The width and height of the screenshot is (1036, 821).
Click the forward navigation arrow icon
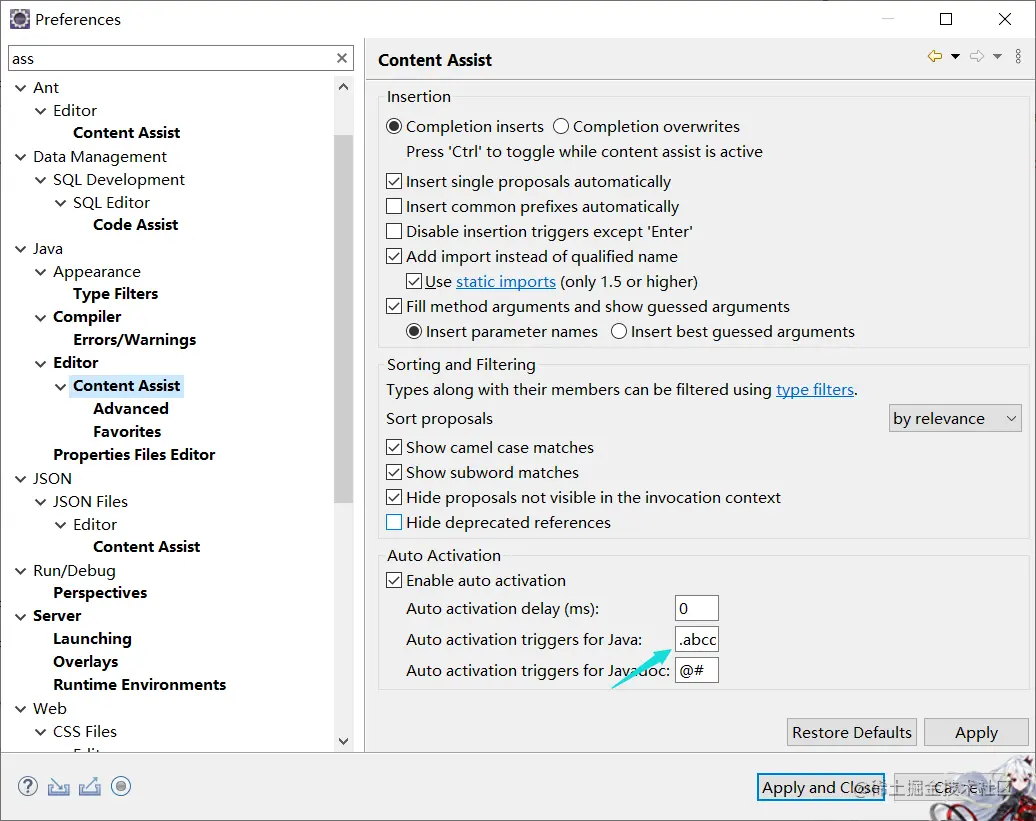(x=977, y=57)
